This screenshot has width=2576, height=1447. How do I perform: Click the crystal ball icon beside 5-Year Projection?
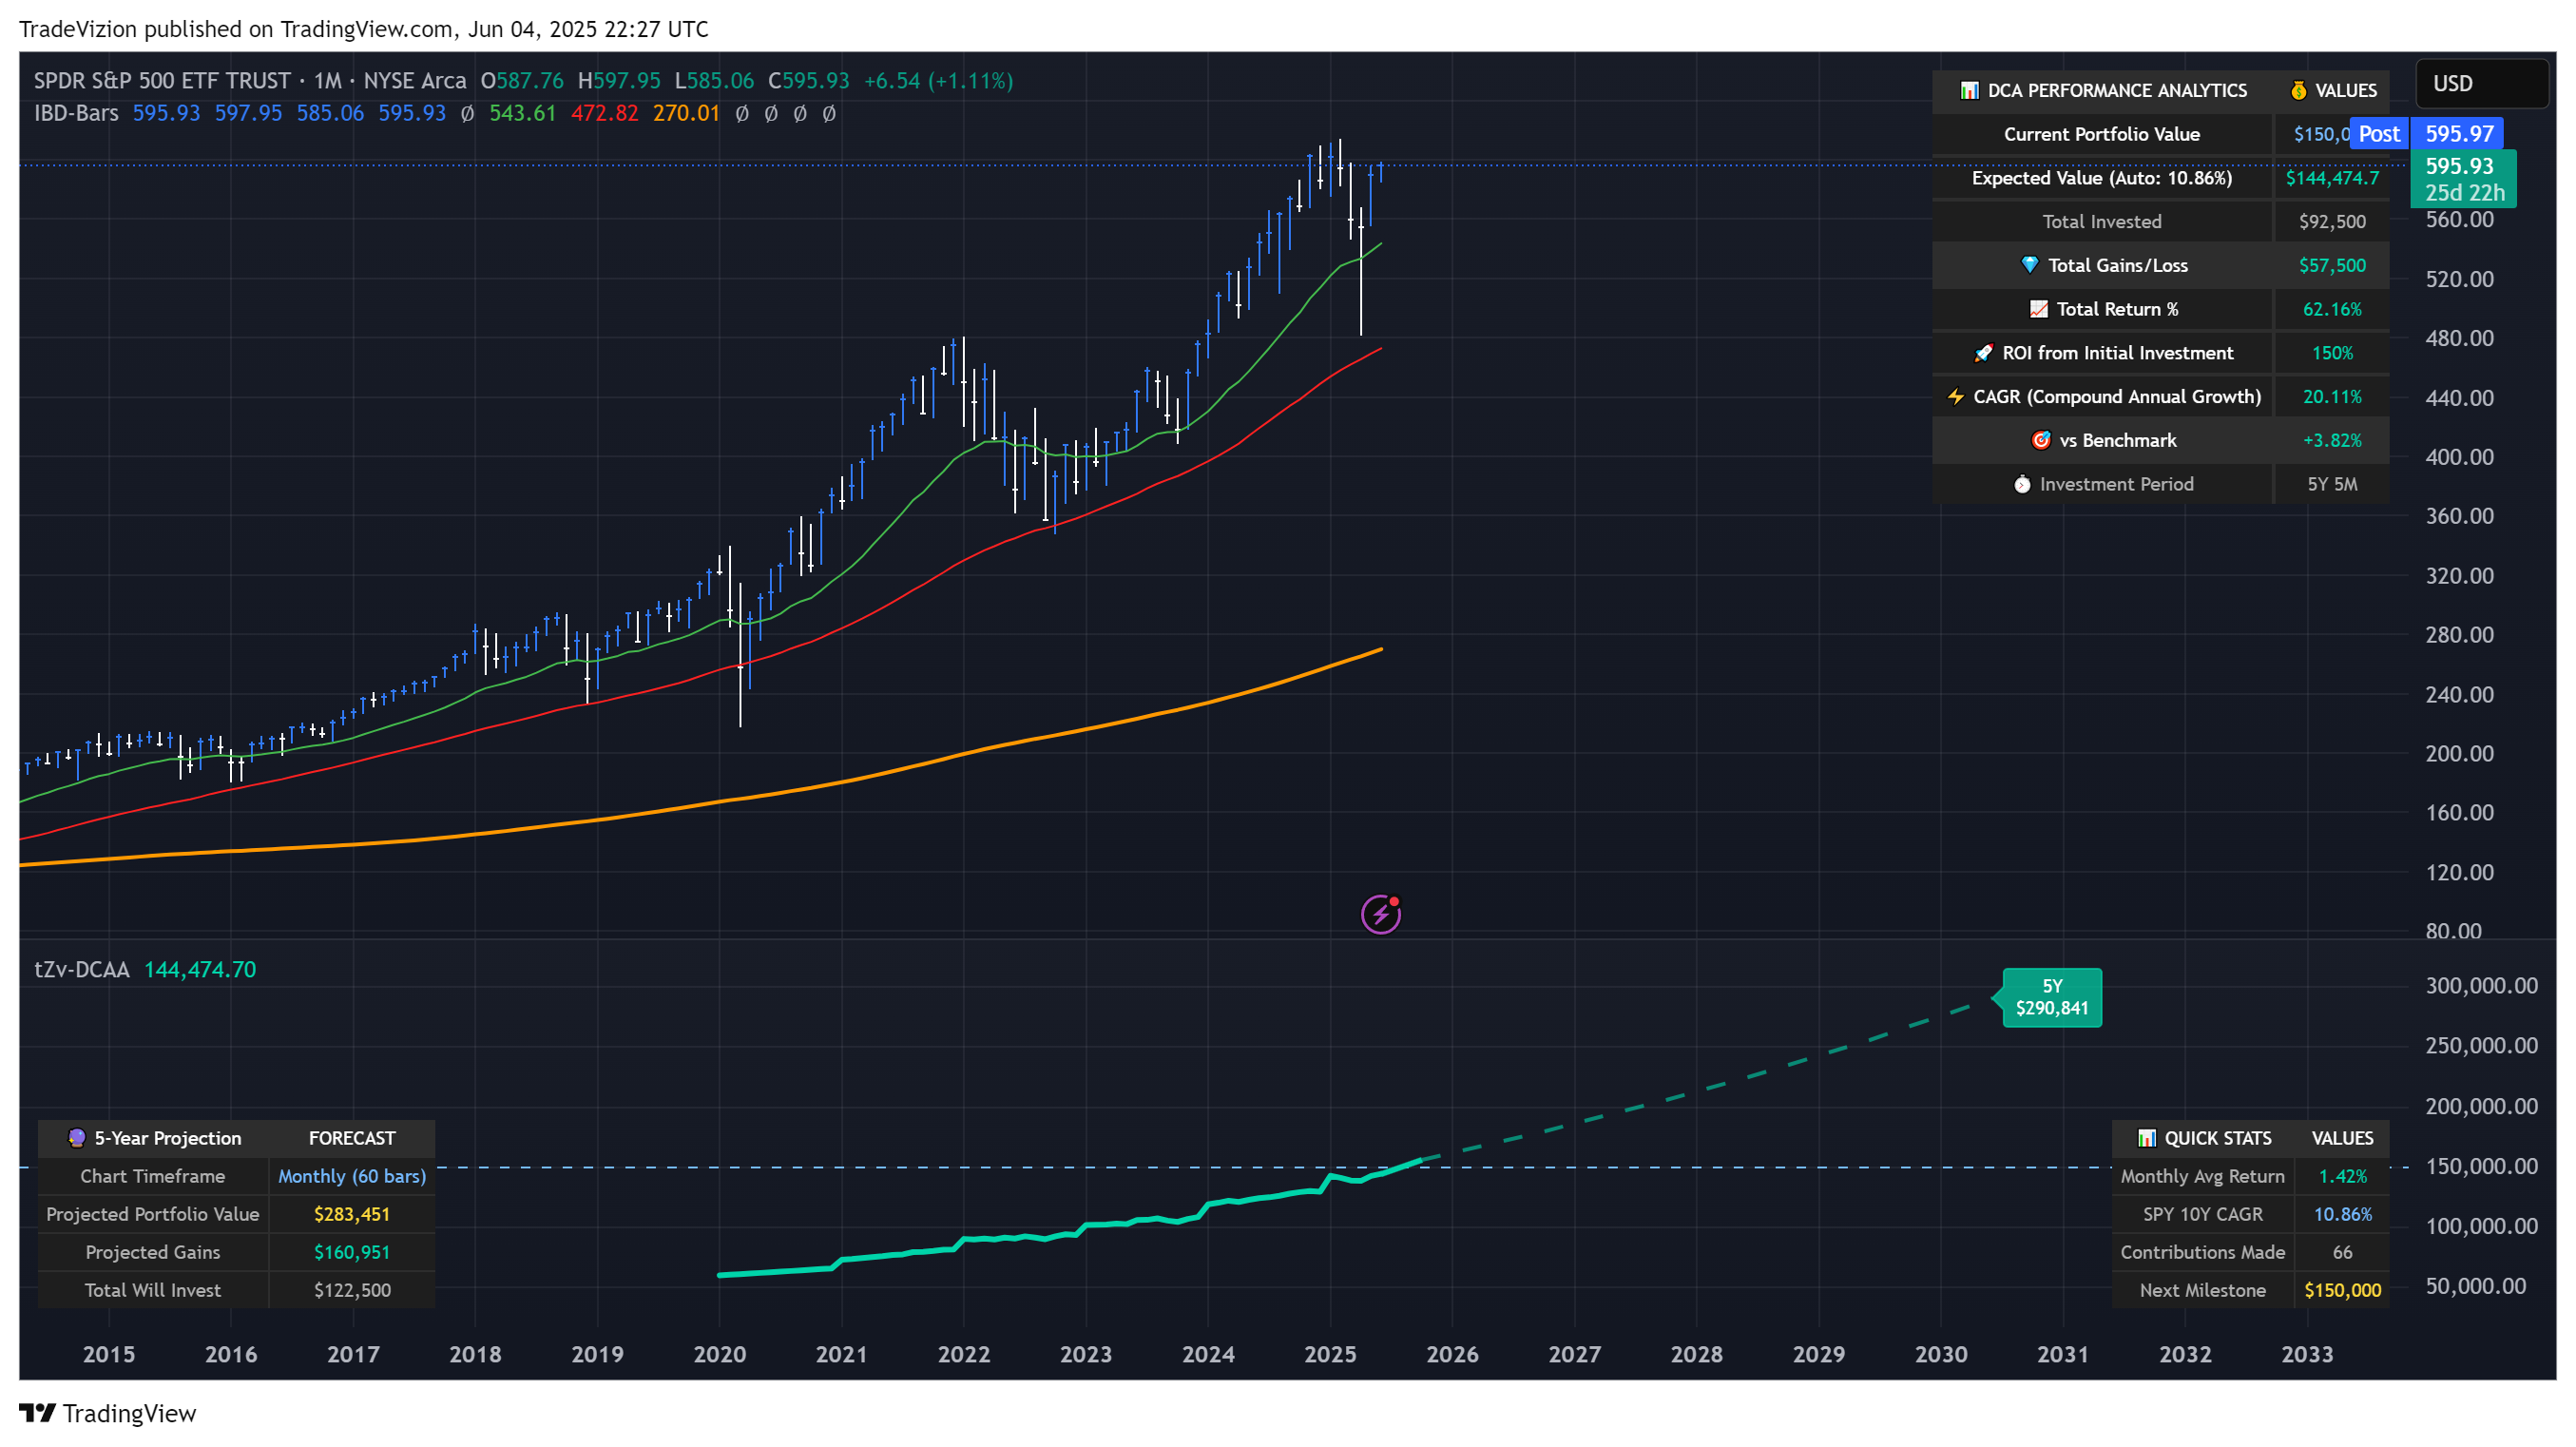pyautogui.click(x=76, y=1138)
